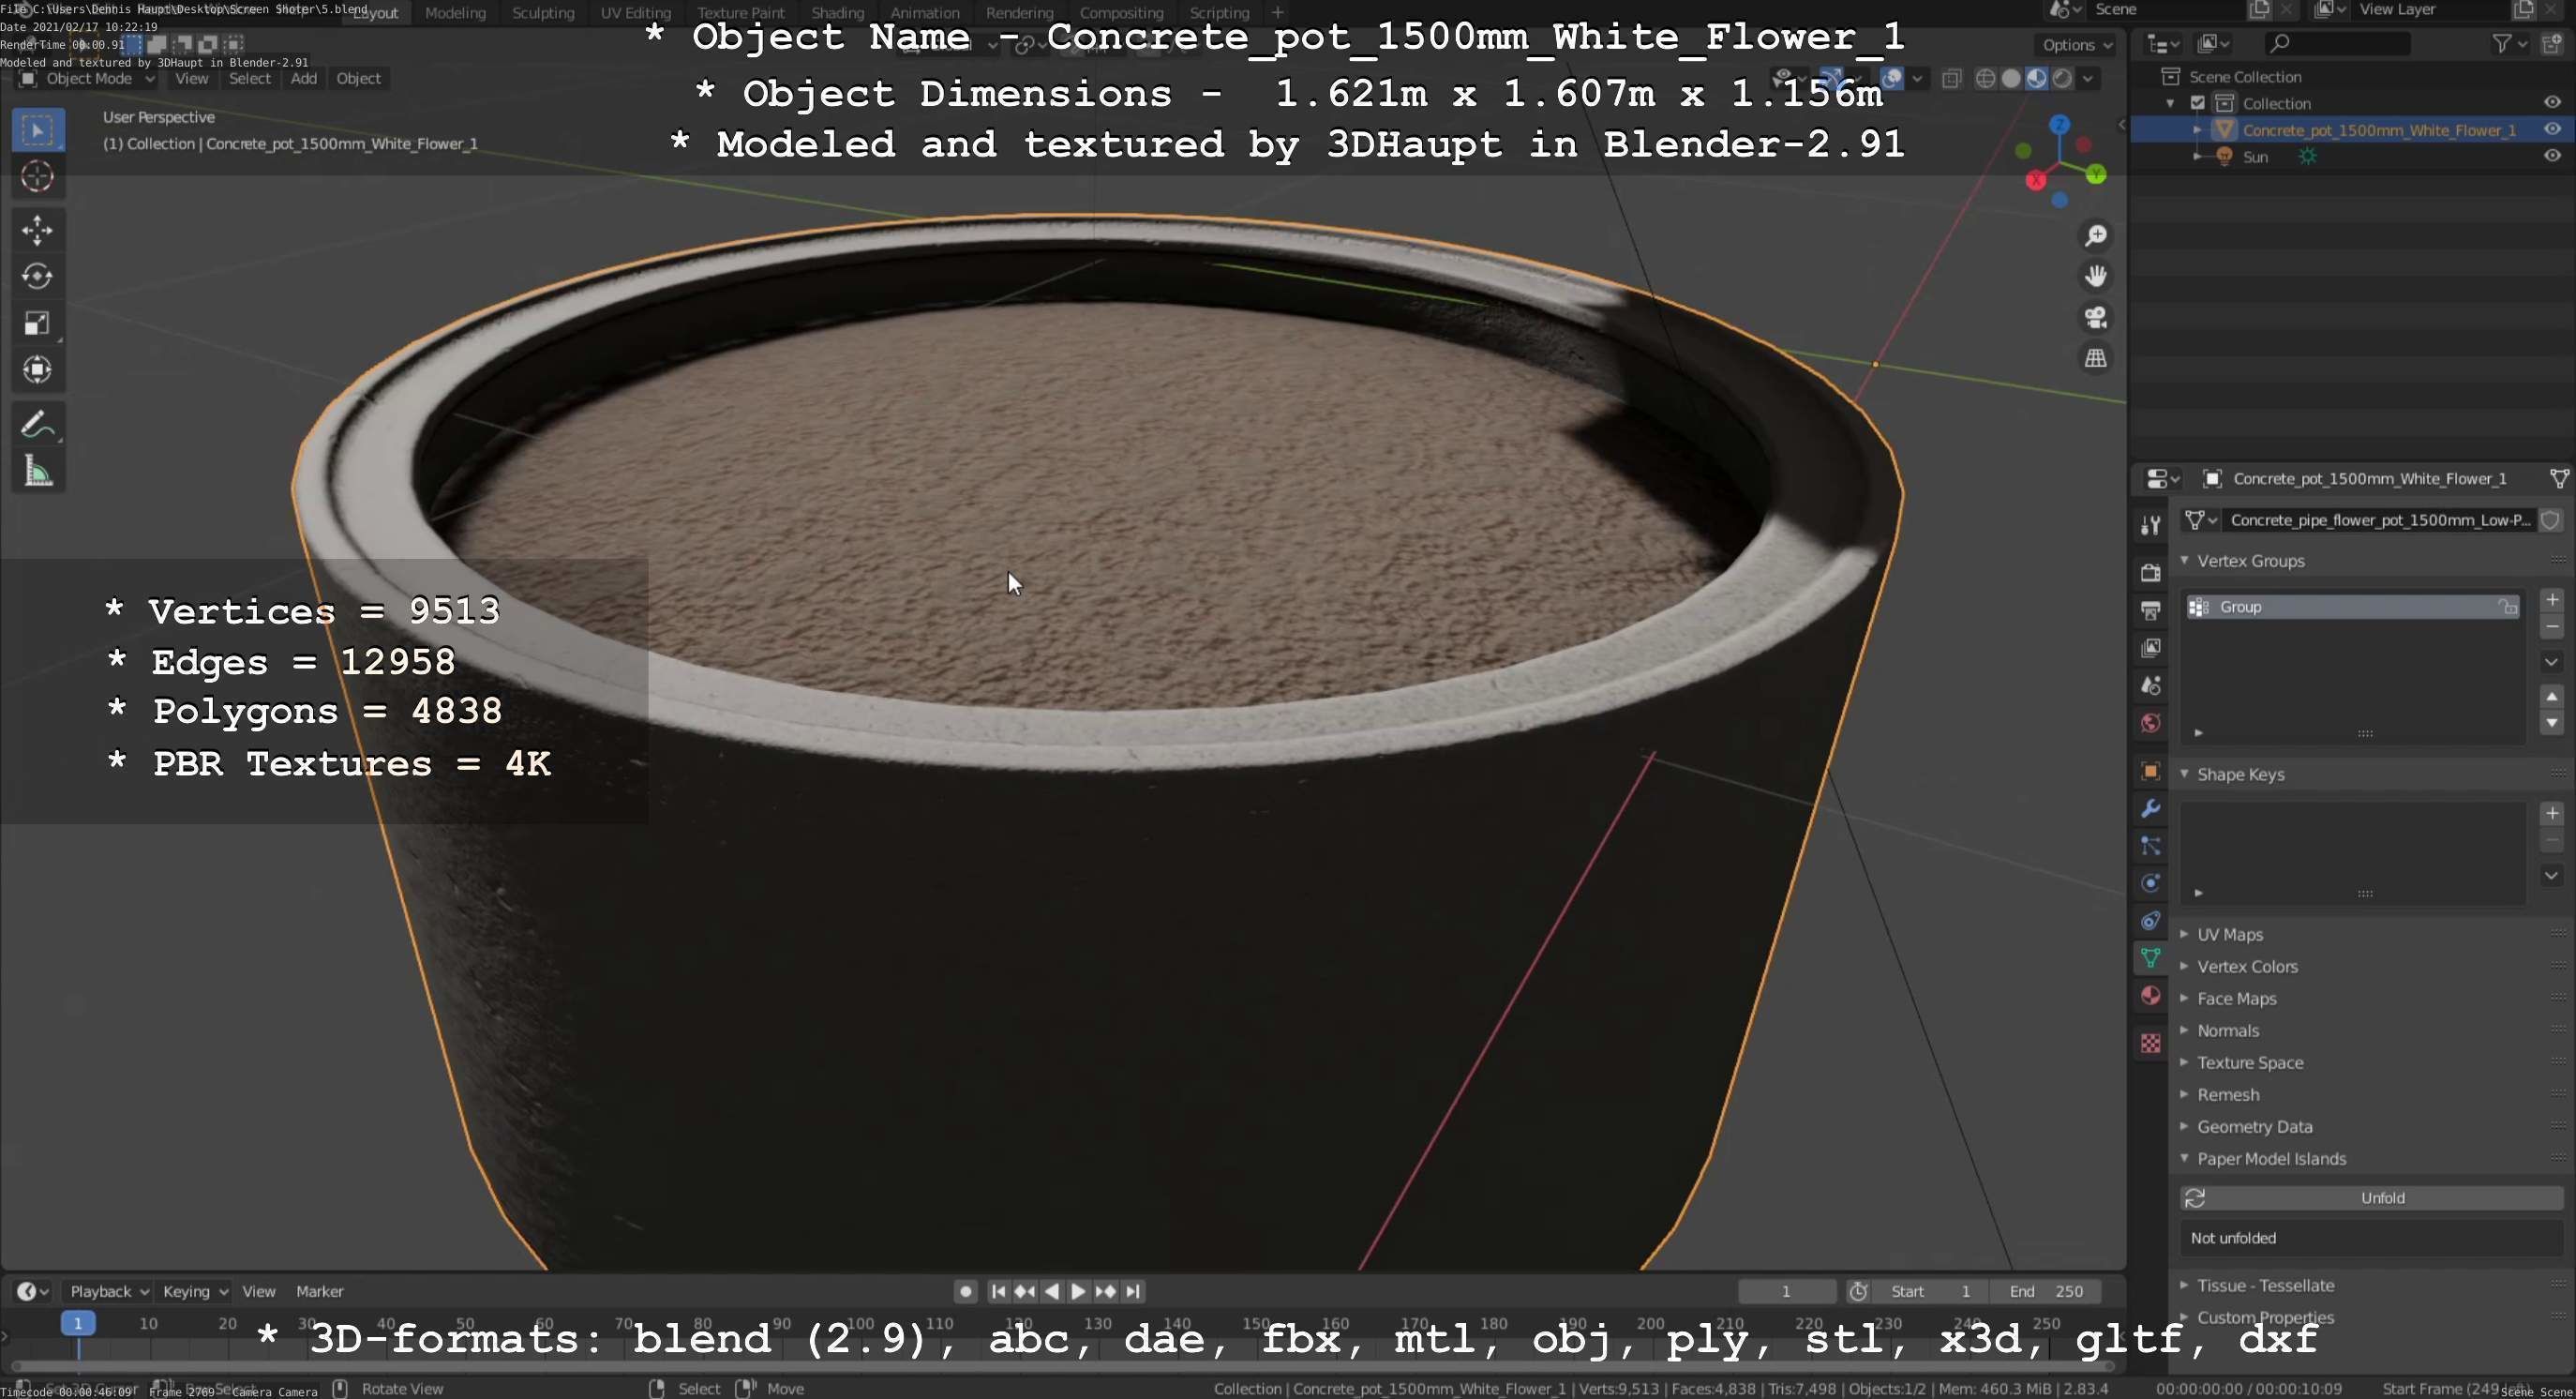Open the Particles properties tab
The height and width of the screenshot is (1399, 2576).
2150,846
